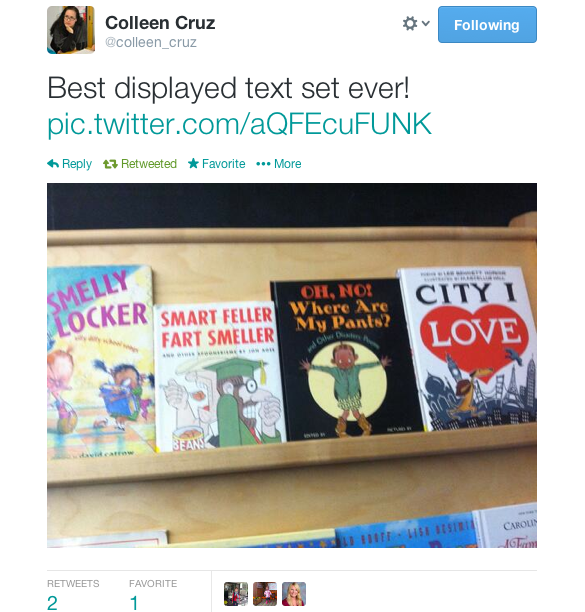Click the Colleen Cruz display name

coord(160,23)
